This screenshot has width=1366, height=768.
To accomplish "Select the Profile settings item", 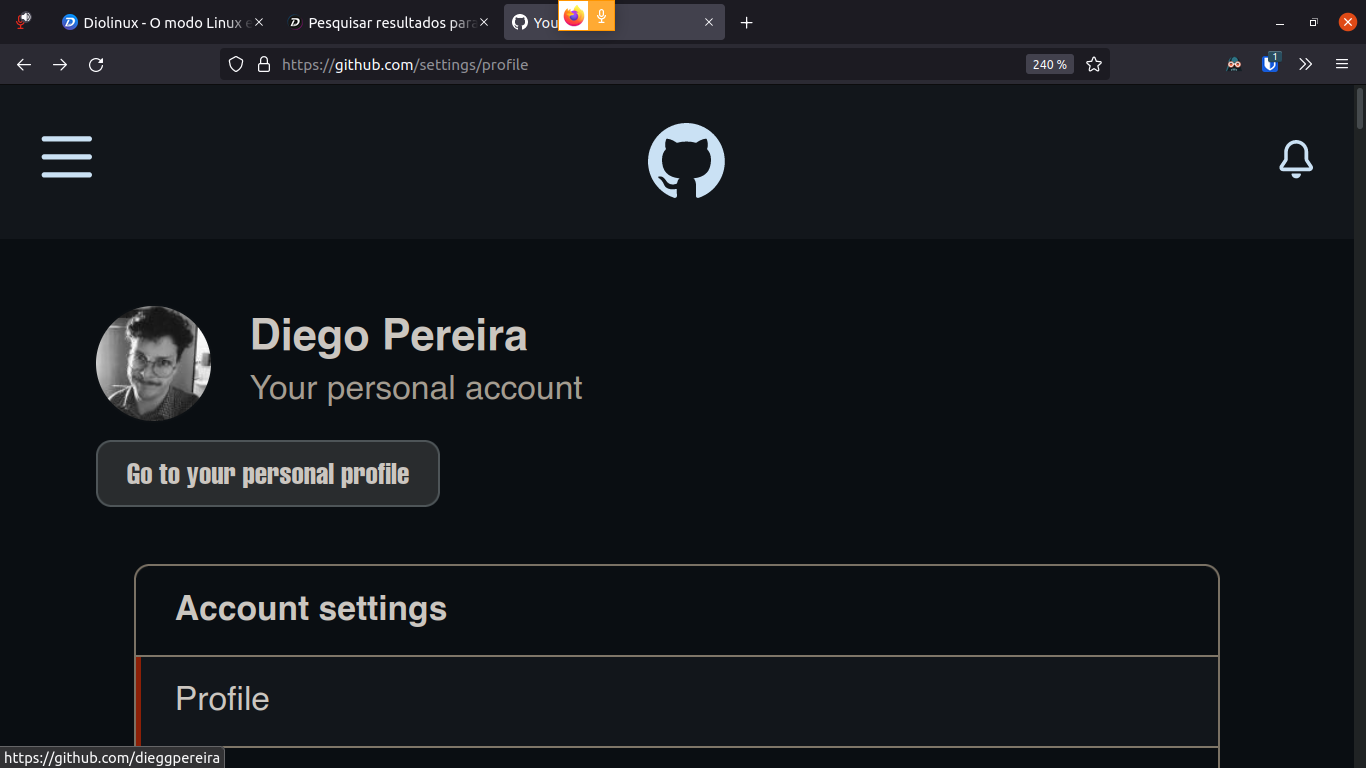I will click(x=677, y=699).
